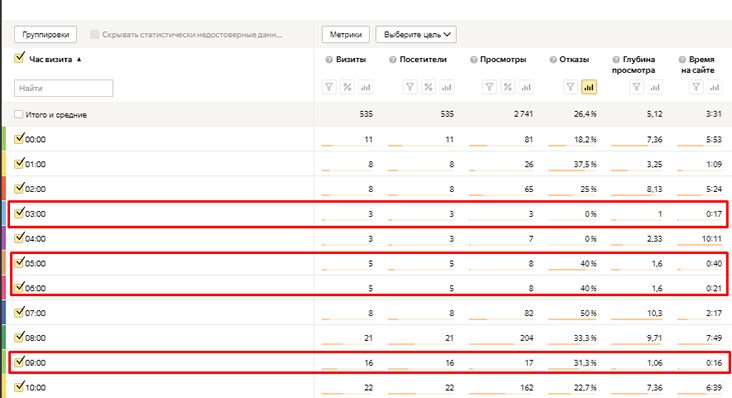This screenshot has height=398, width=732.
Task: Show chart icon for Глубина просмотра
Action: point(655,87)
